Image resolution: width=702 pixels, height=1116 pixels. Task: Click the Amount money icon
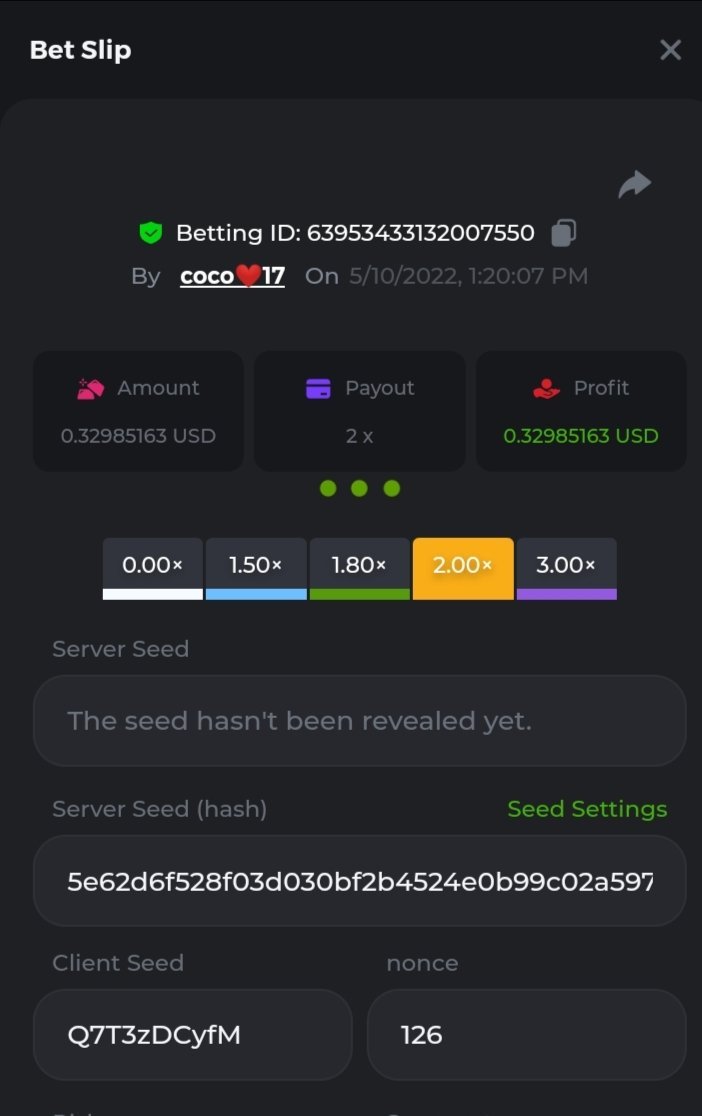(91, 389)
